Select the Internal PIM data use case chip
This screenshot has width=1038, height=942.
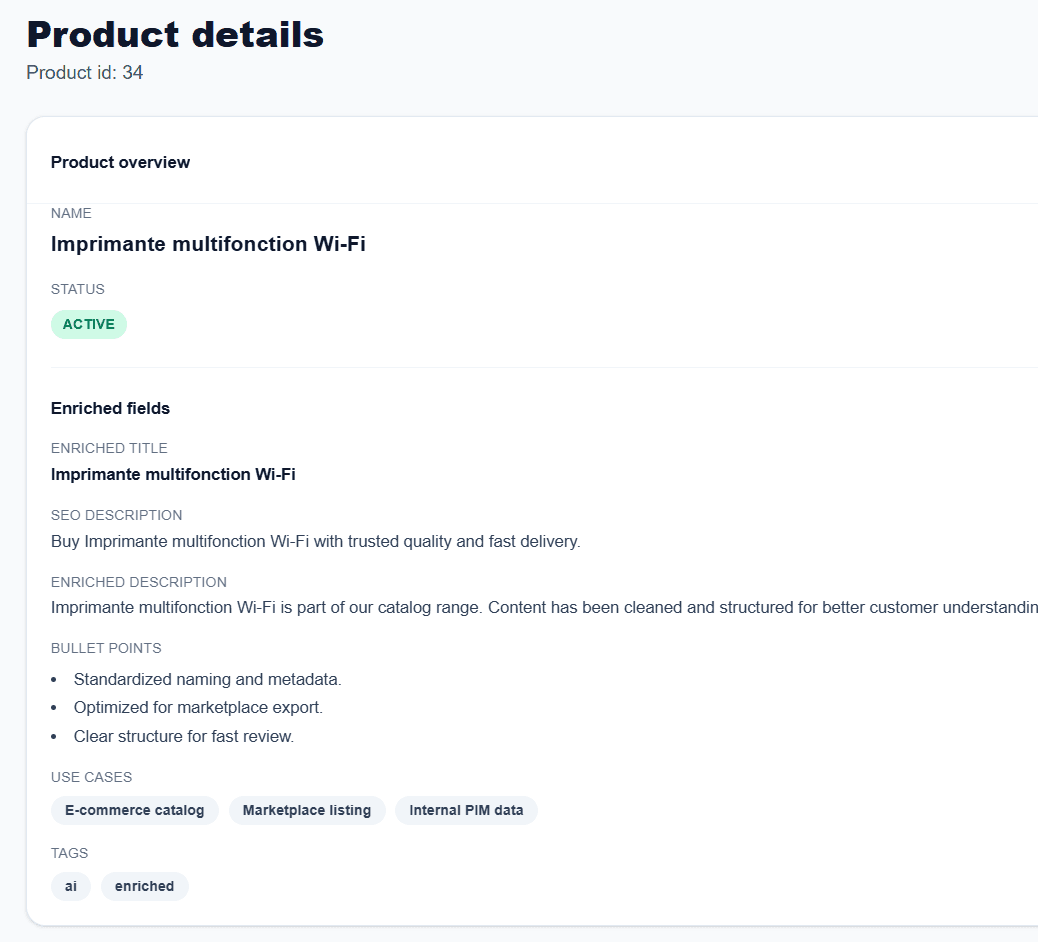pos(466,810)
